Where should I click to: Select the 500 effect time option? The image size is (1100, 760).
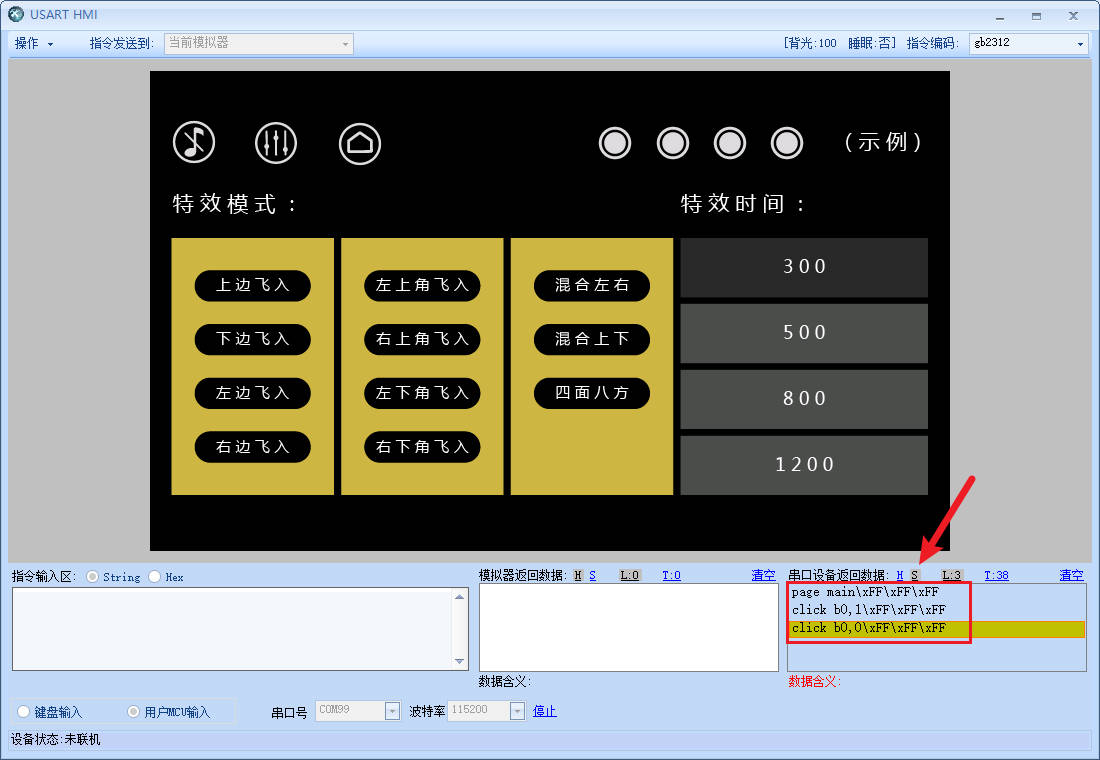[x=804, y=333]
